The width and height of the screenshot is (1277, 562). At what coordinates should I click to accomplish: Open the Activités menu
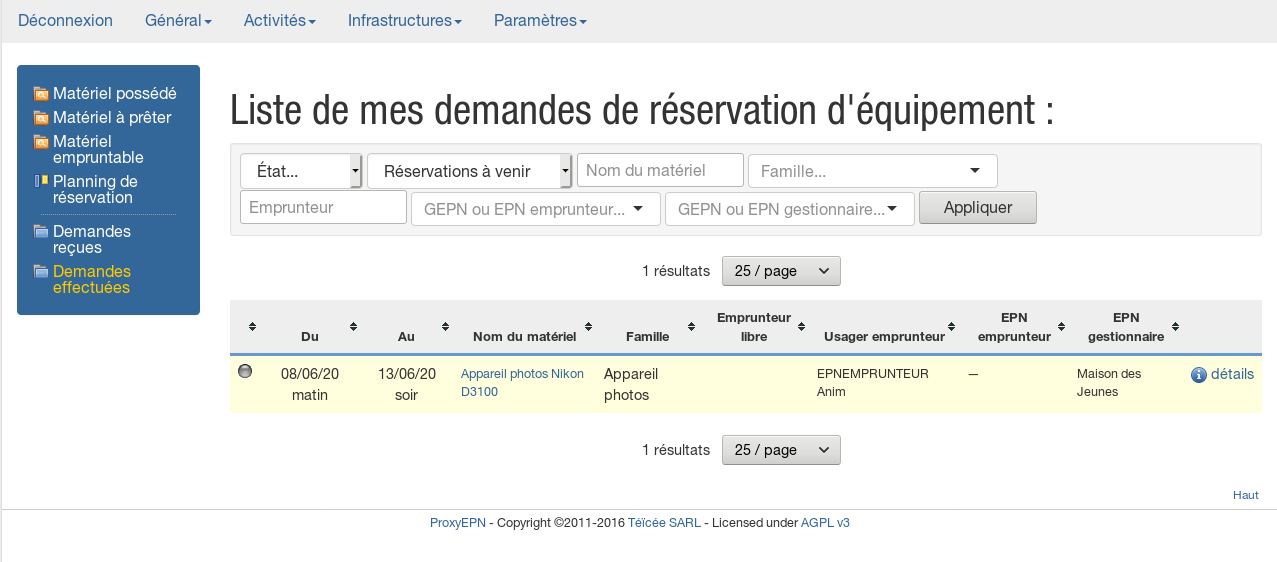[279, 21]
